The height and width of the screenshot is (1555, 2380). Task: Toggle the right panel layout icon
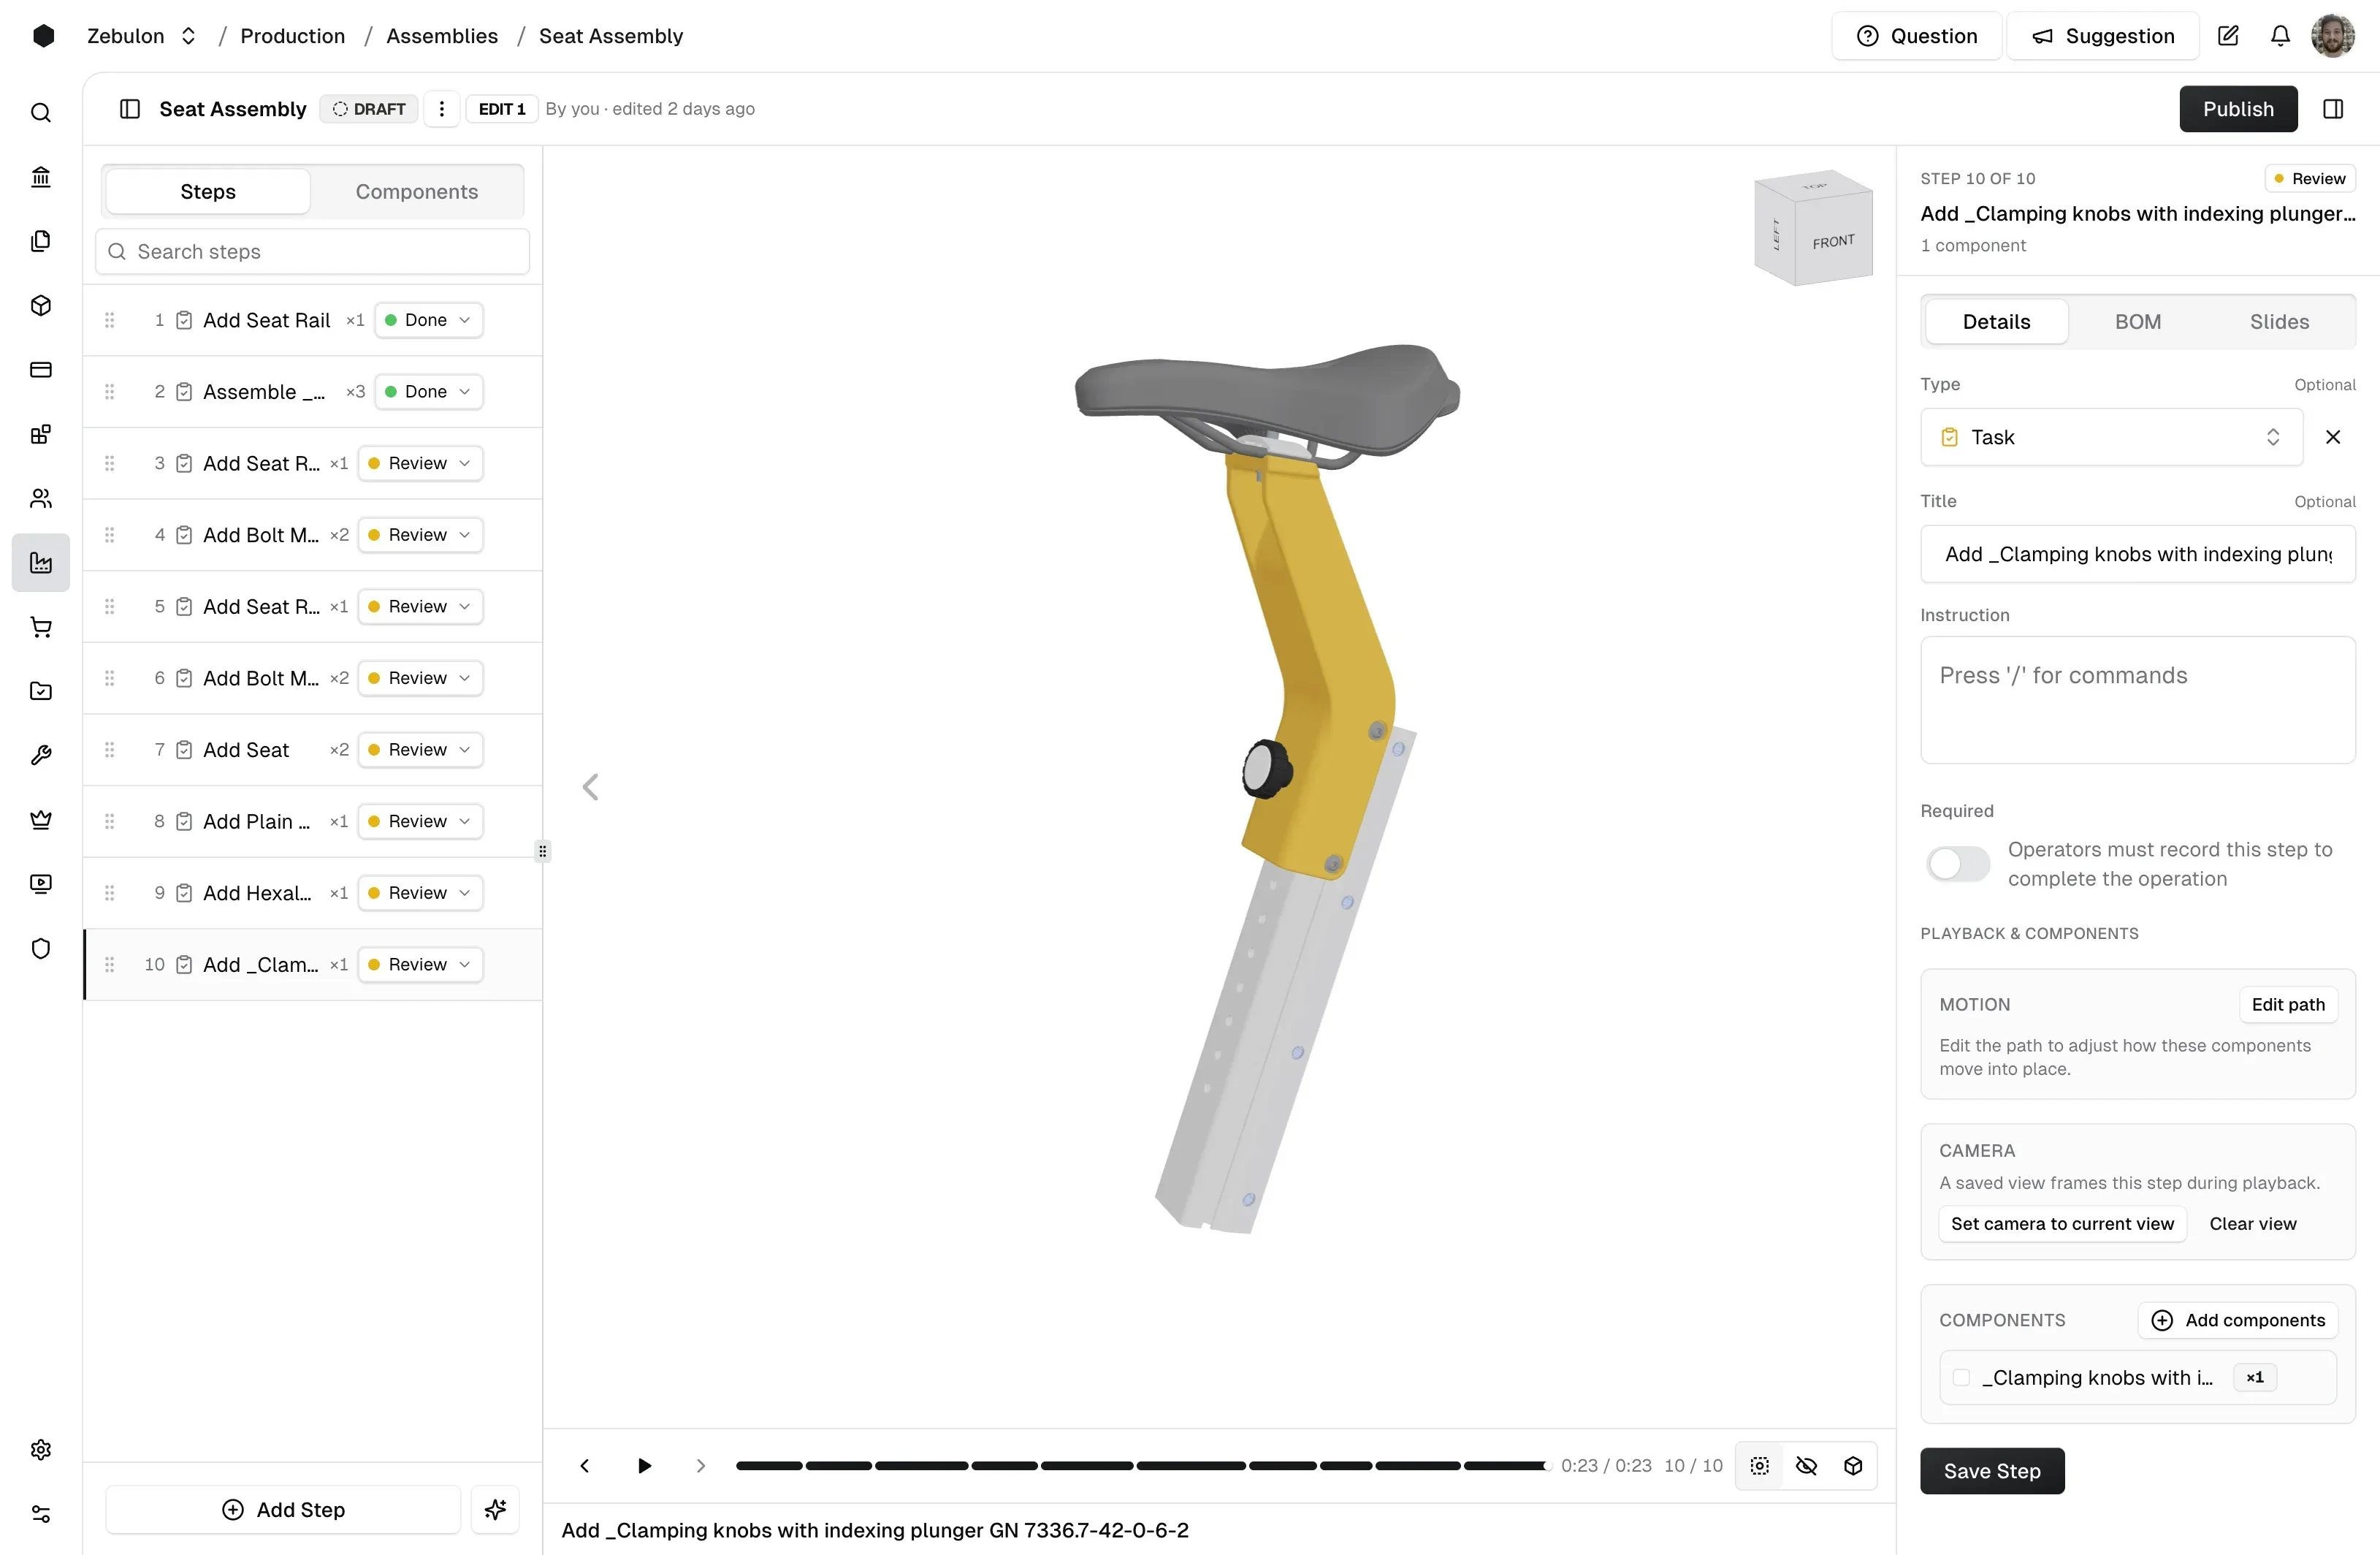tap(2333, 109)
